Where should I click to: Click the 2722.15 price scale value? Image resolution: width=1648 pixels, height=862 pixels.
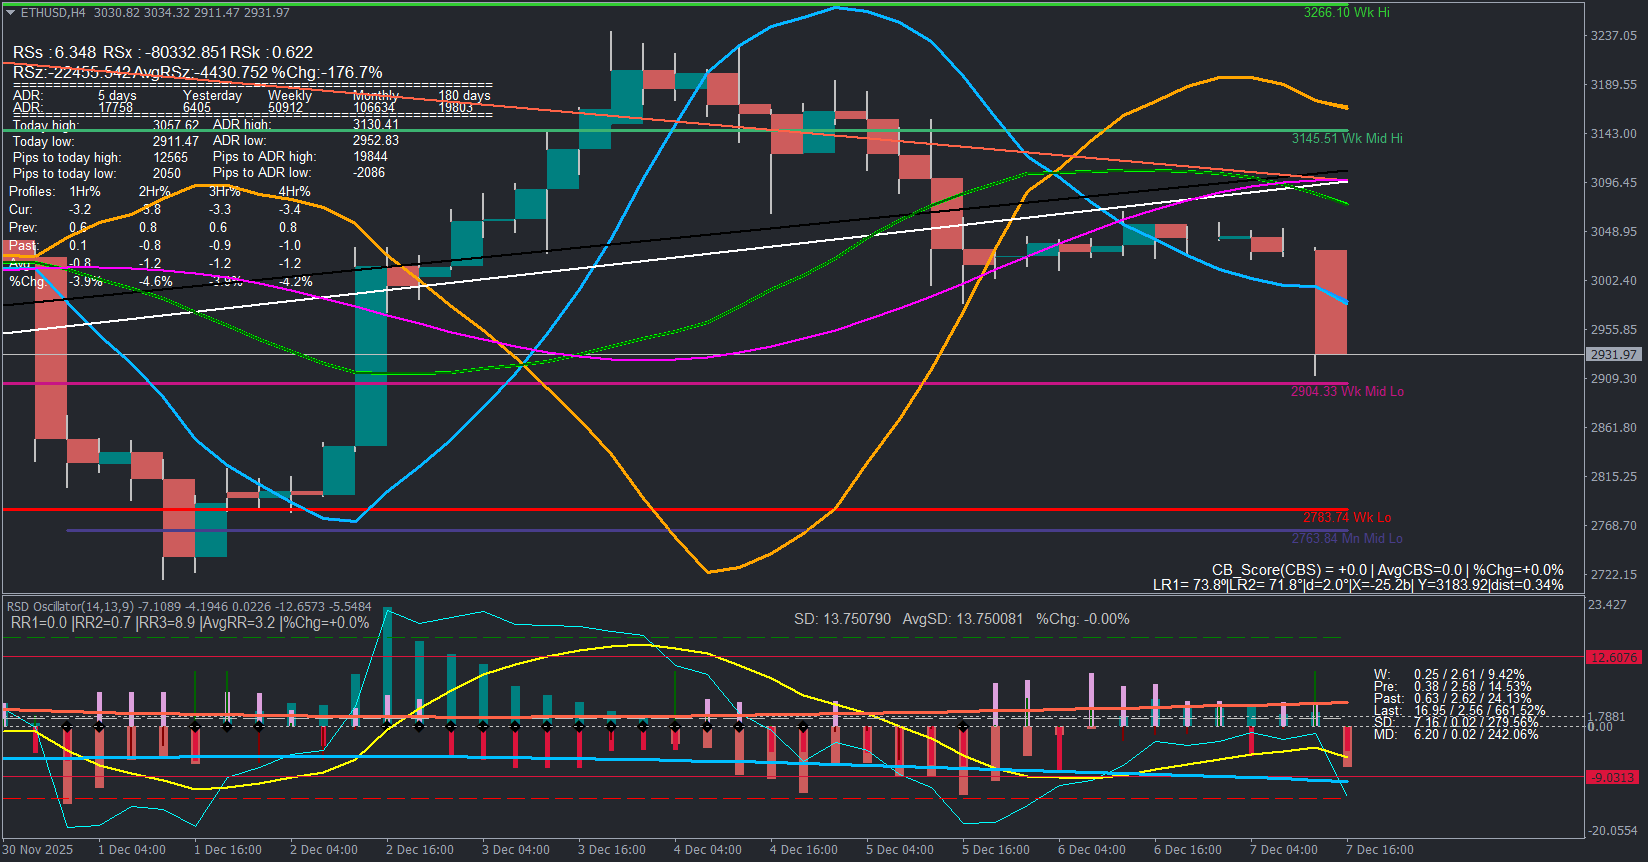1614,575
